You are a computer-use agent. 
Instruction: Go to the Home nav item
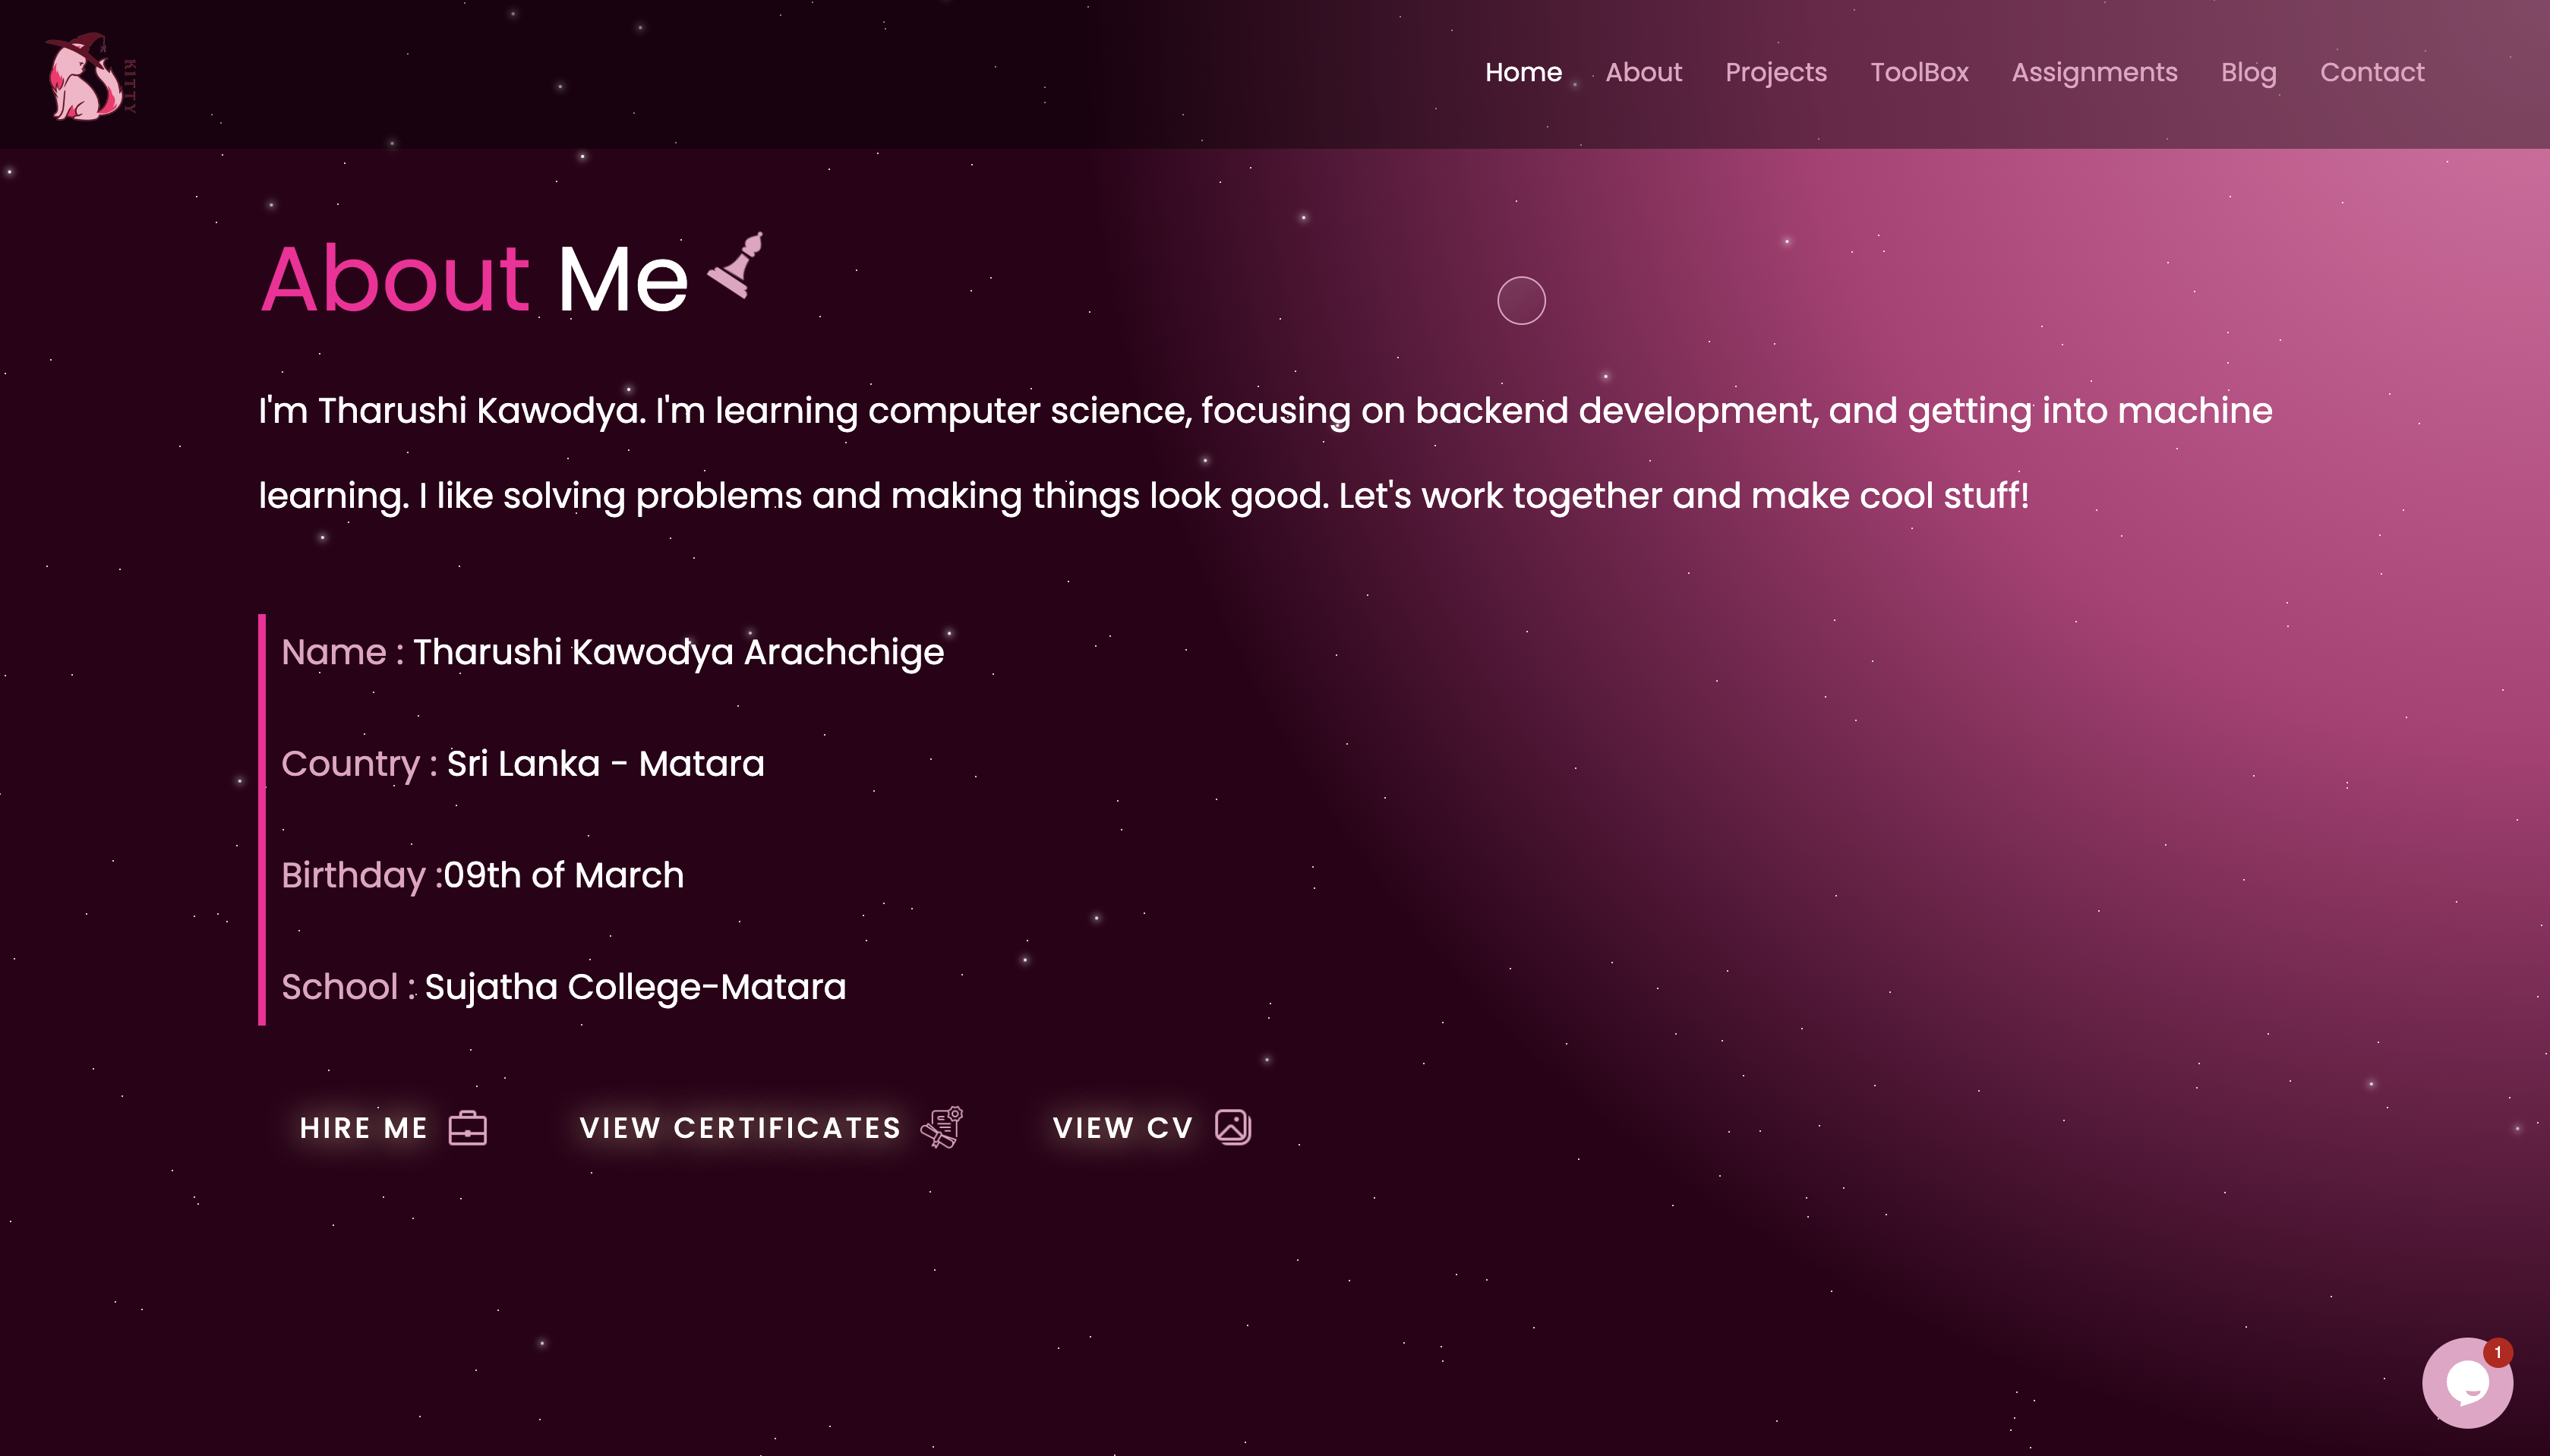click(x=1523, y=72)
